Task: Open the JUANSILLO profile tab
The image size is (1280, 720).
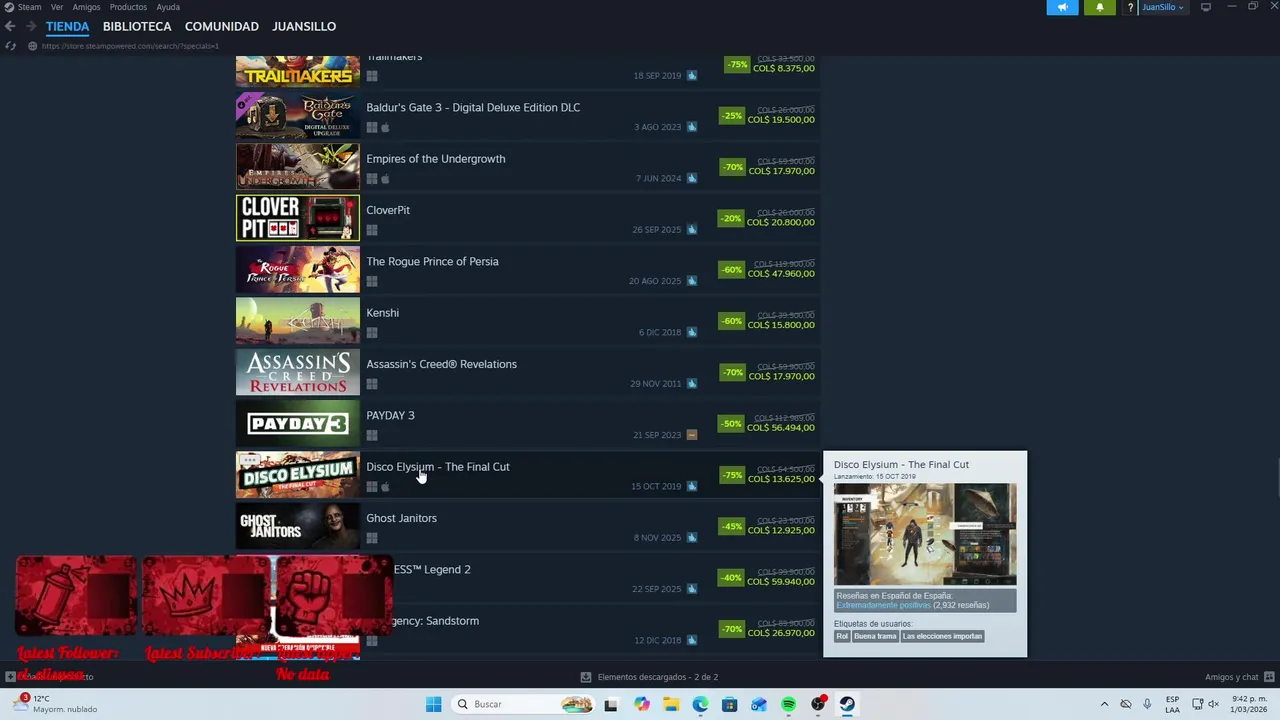Action: 304,26
